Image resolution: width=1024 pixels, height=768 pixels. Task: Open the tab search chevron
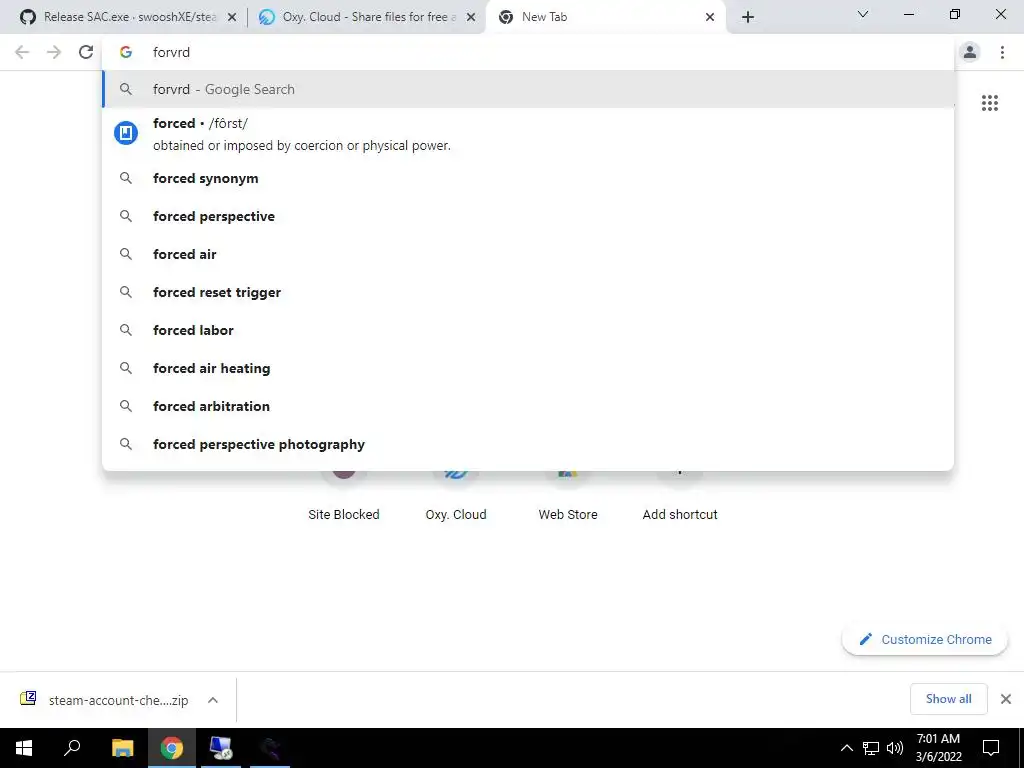(x=863, y=14)
